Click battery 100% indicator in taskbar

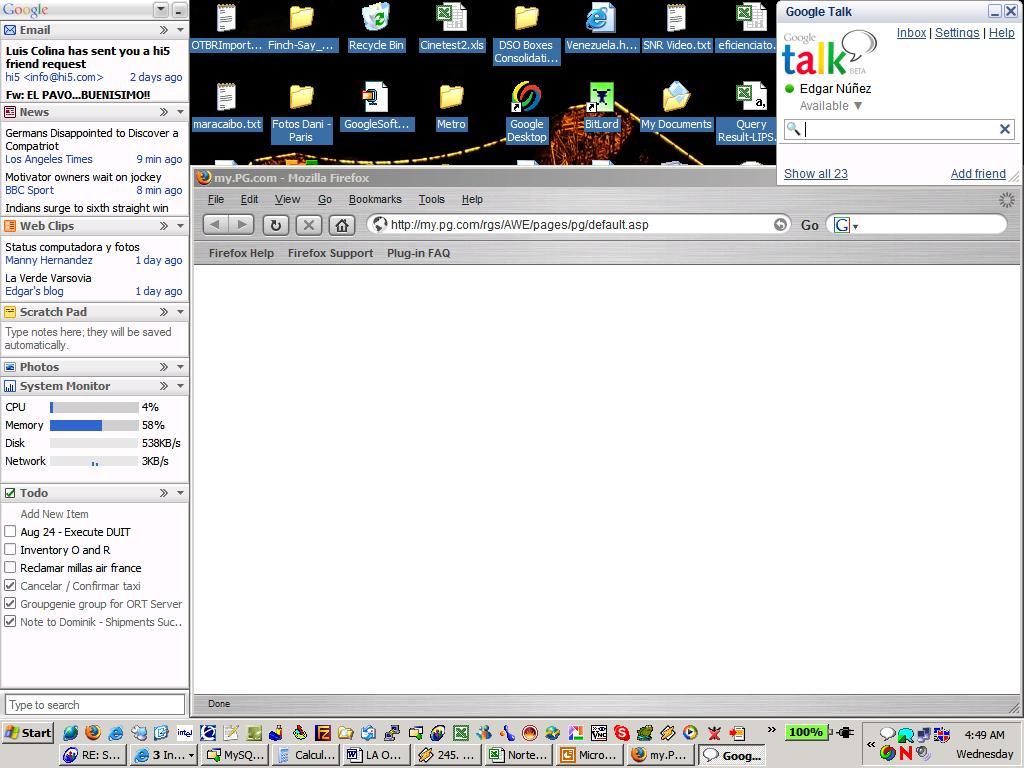(807, 732)
